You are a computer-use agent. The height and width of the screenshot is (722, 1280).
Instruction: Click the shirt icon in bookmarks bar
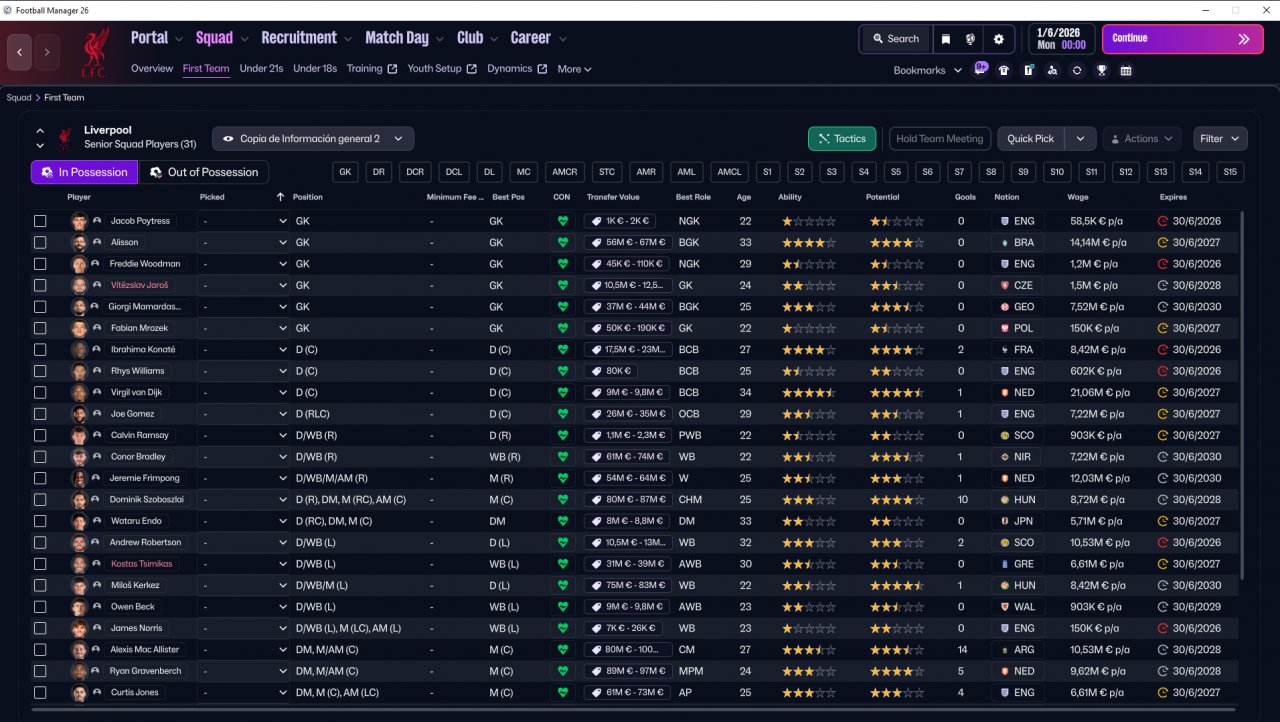click(1004, 70)
